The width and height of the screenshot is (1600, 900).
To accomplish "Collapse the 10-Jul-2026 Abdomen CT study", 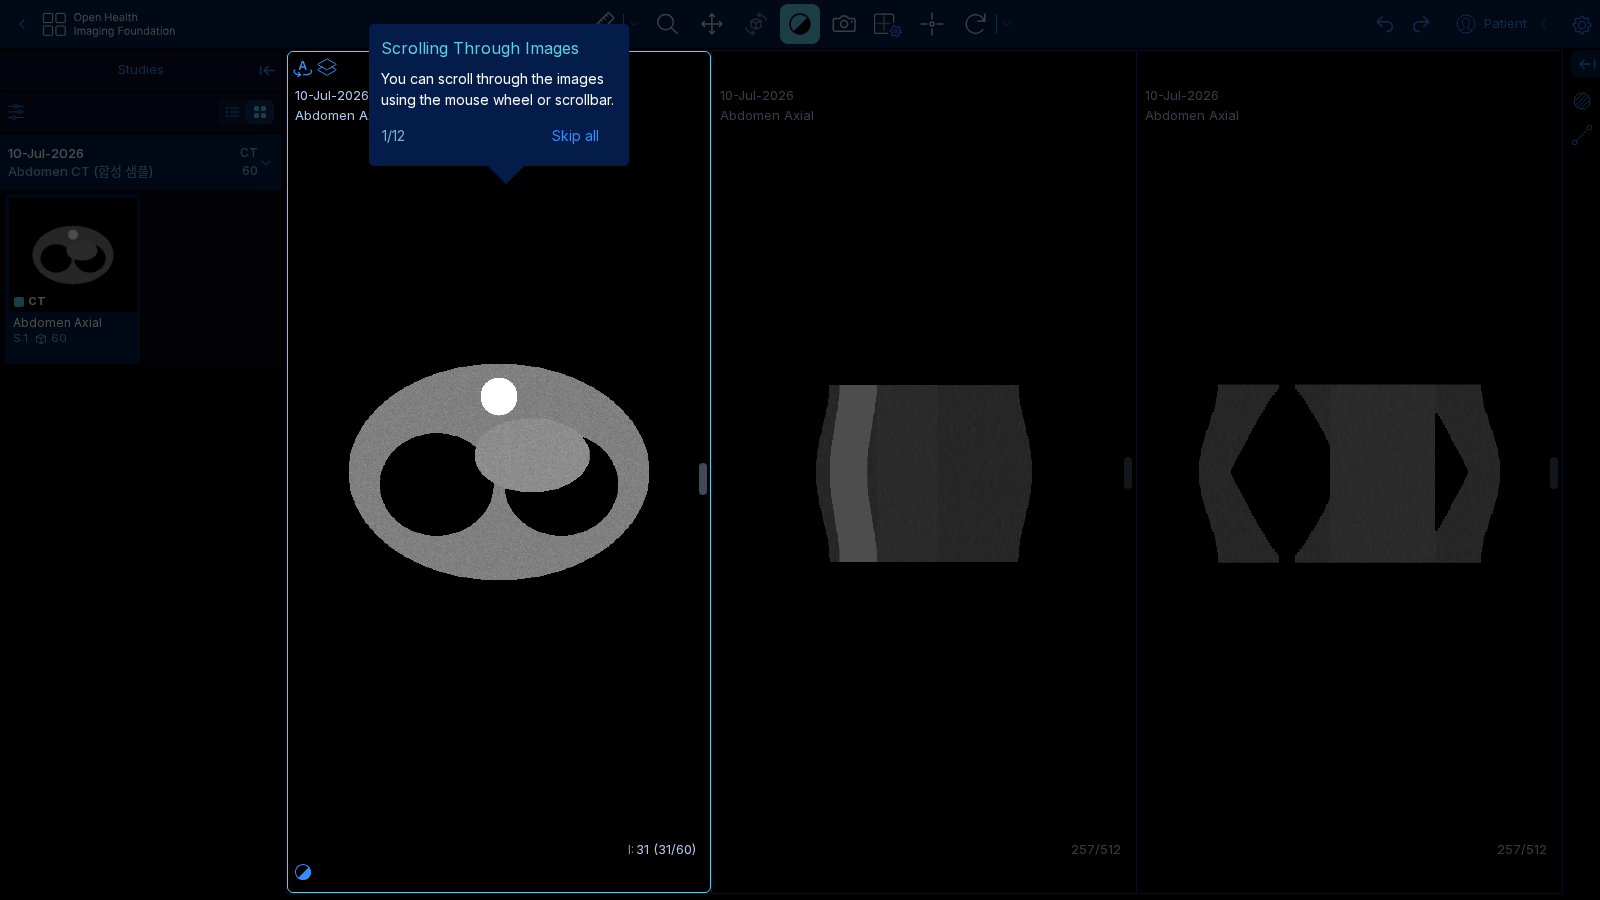I will [141, 162].
